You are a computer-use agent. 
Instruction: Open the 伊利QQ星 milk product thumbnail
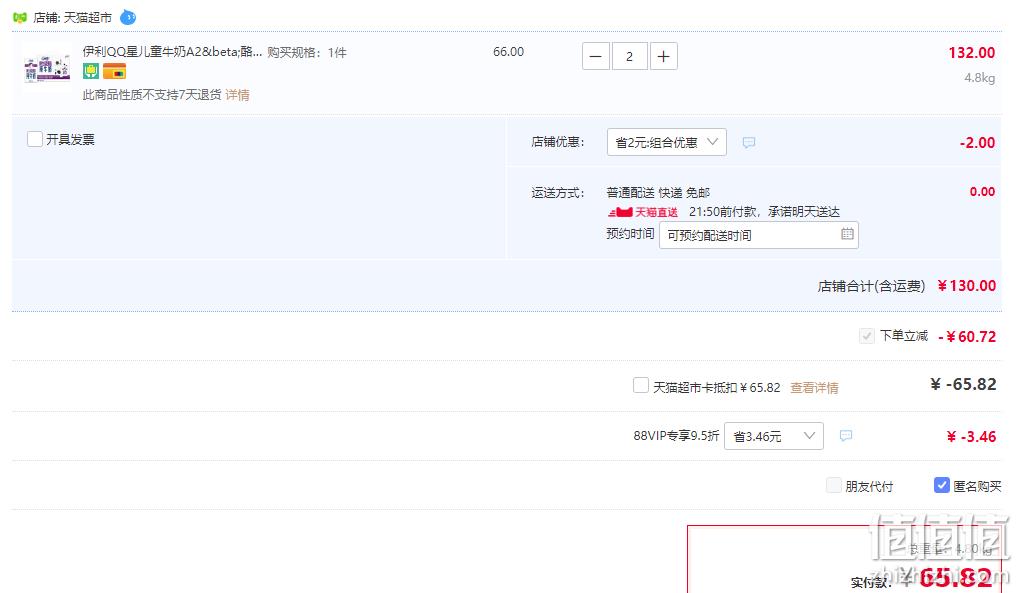[47, 68]
